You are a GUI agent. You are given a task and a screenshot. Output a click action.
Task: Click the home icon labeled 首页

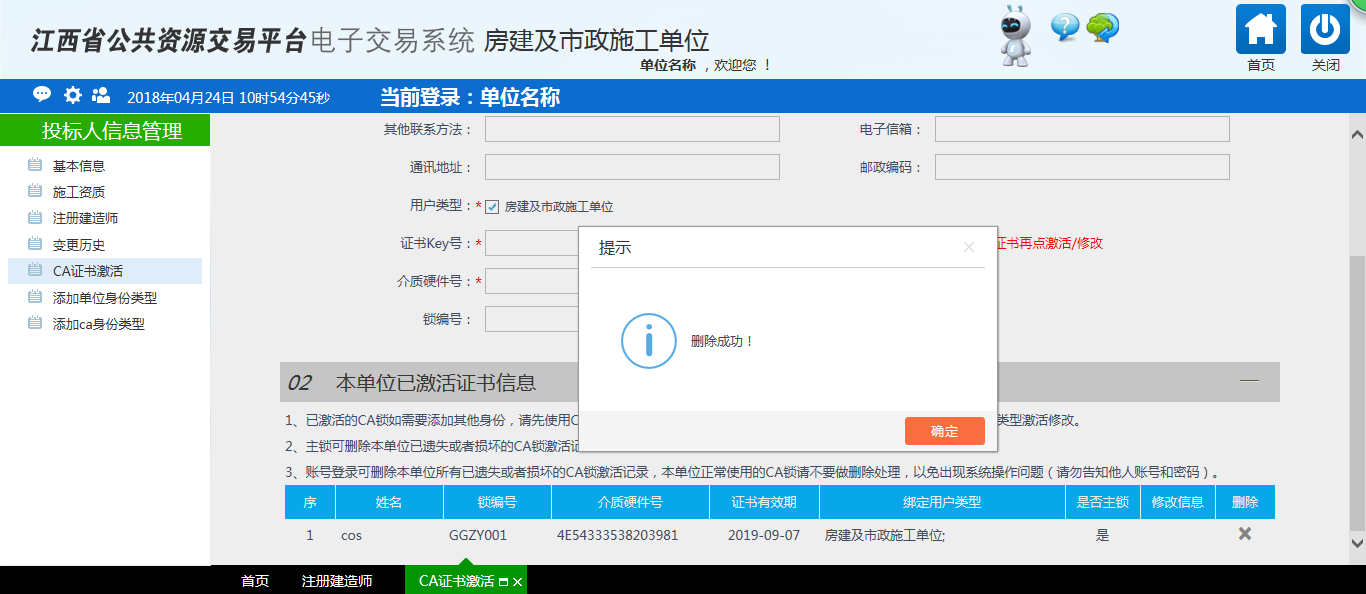coord(1260,30)
